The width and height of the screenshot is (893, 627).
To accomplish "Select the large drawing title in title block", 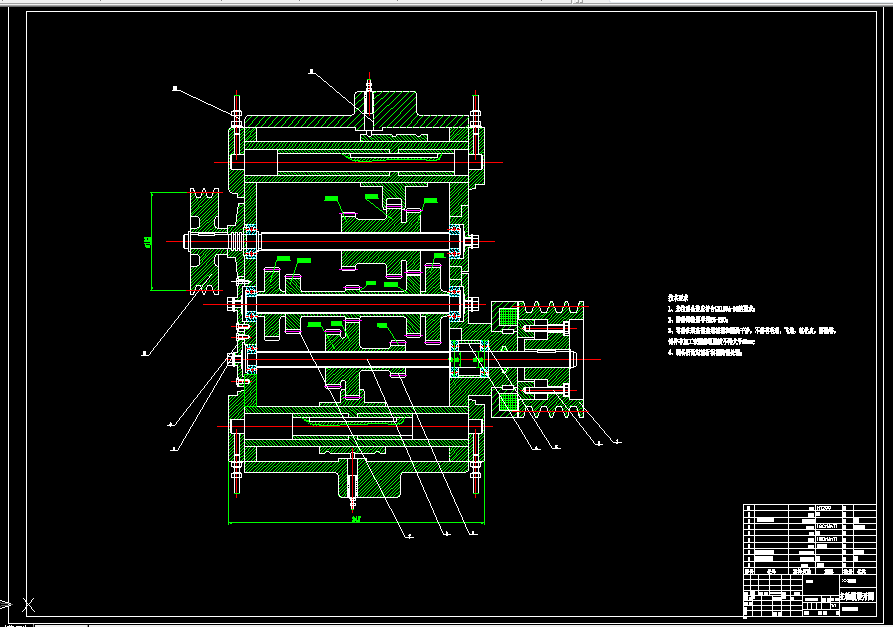I will tap(857, 597).
